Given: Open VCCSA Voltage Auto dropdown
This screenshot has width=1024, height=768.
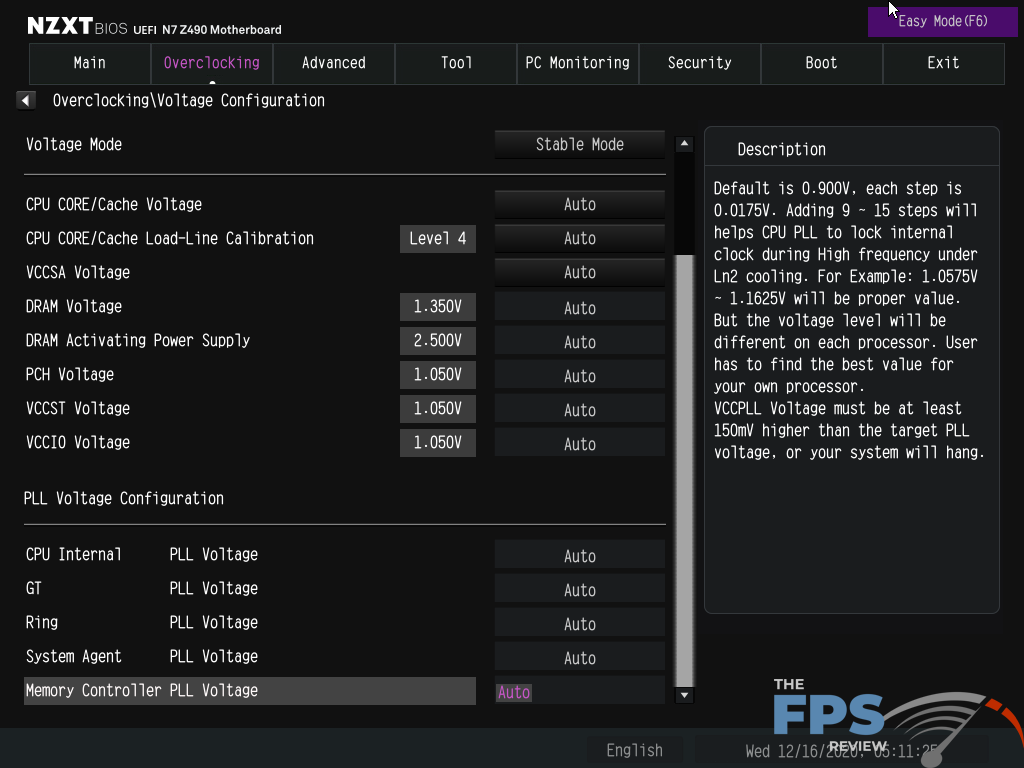Looking at the screenshot, I should pos(579,273).
